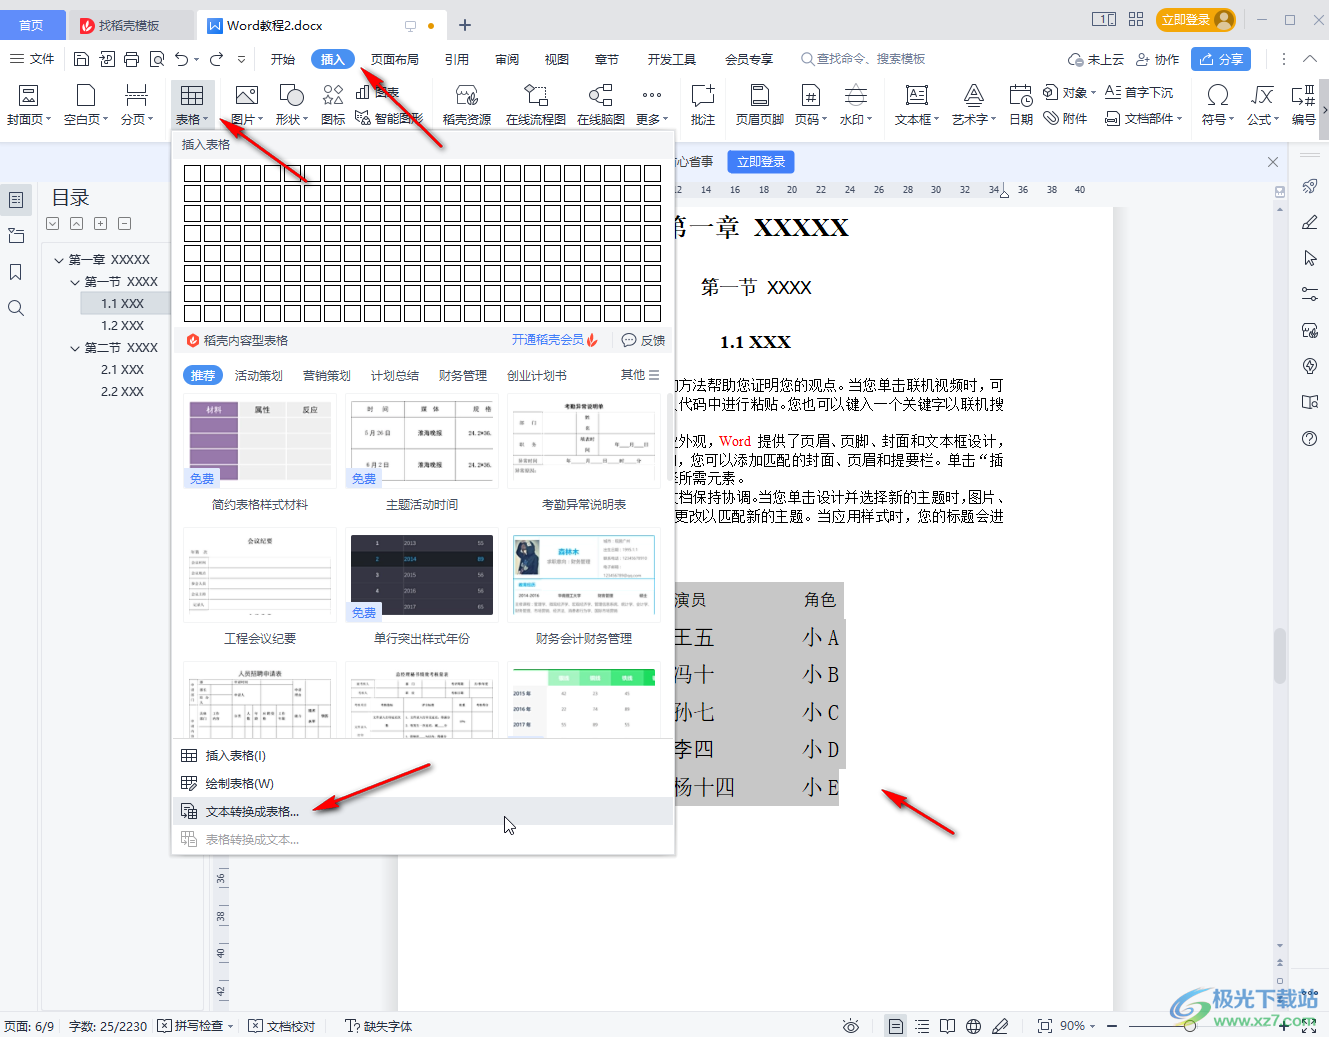Click the 开通稻壳会员 link
The height and width of the screenshot is (1037, 1329).
point(554,340)
